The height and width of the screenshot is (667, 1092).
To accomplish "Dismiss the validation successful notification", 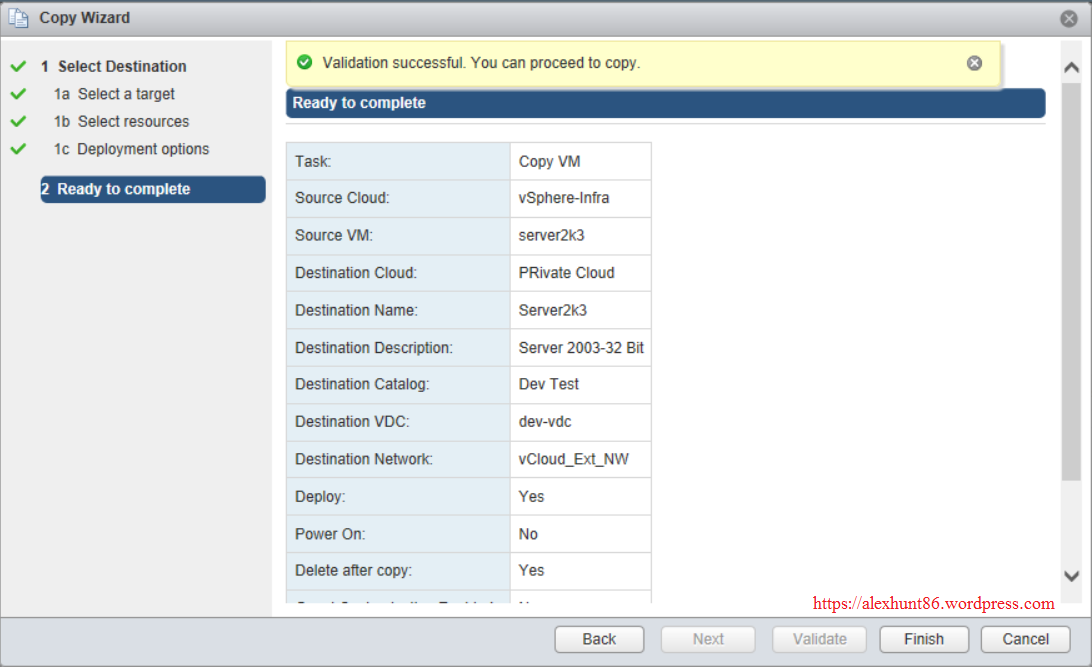I will click(x=974, y=63).
